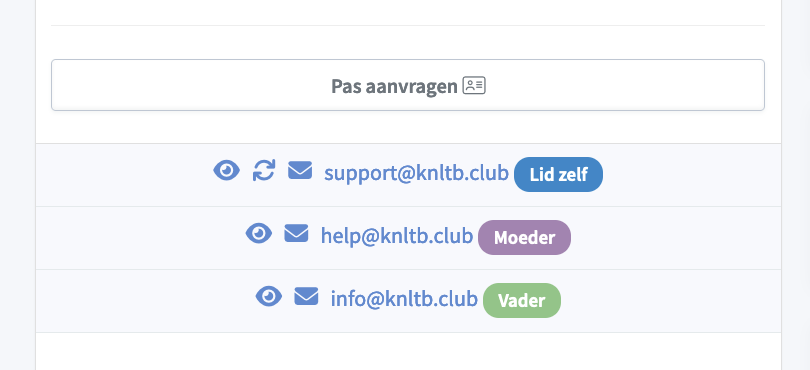
Task: Click the envelope icon before help@knltb.club
Action: tap(296, 233)
